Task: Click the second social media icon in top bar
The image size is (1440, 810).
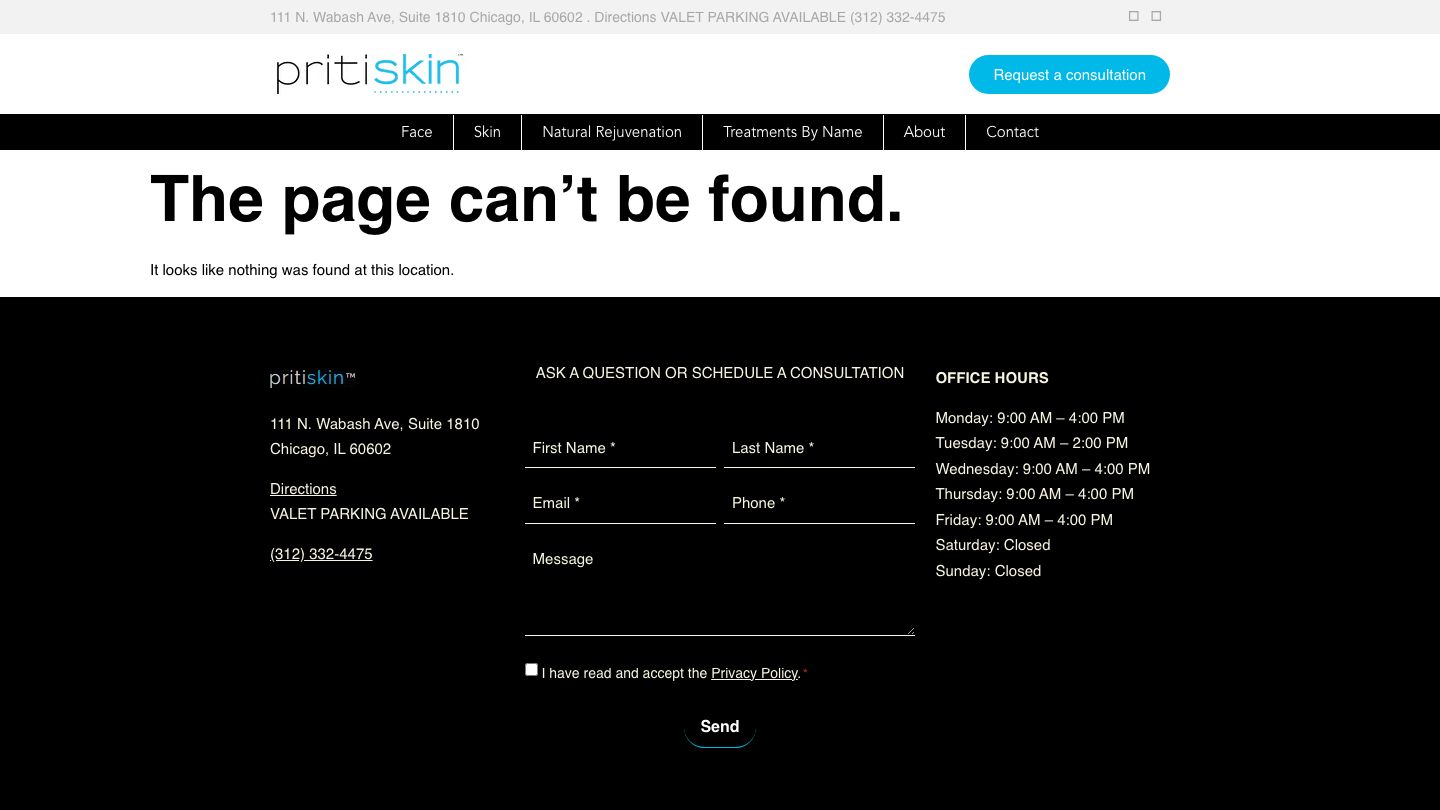Action: coord(1155,16)
